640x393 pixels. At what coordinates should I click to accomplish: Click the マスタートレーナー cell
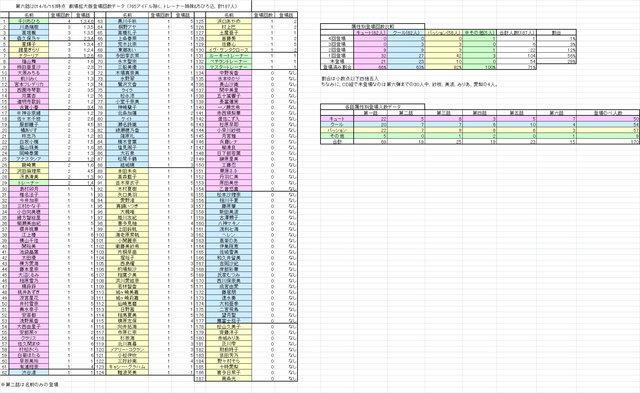tap(229, 67)
